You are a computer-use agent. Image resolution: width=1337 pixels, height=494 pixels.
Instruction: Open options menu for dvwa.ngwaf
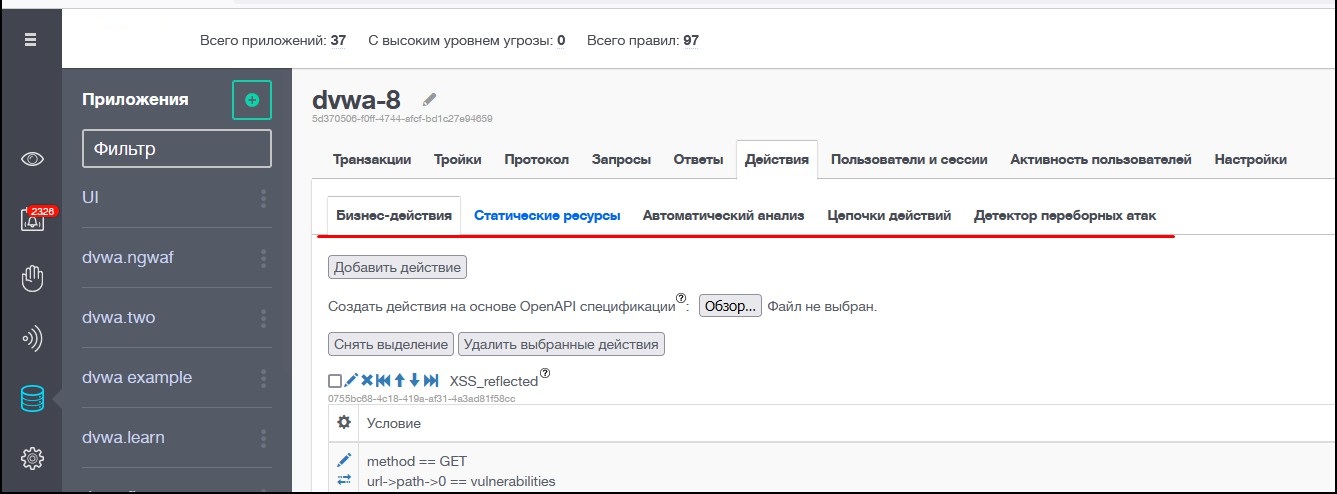click(x=264, y=258)
